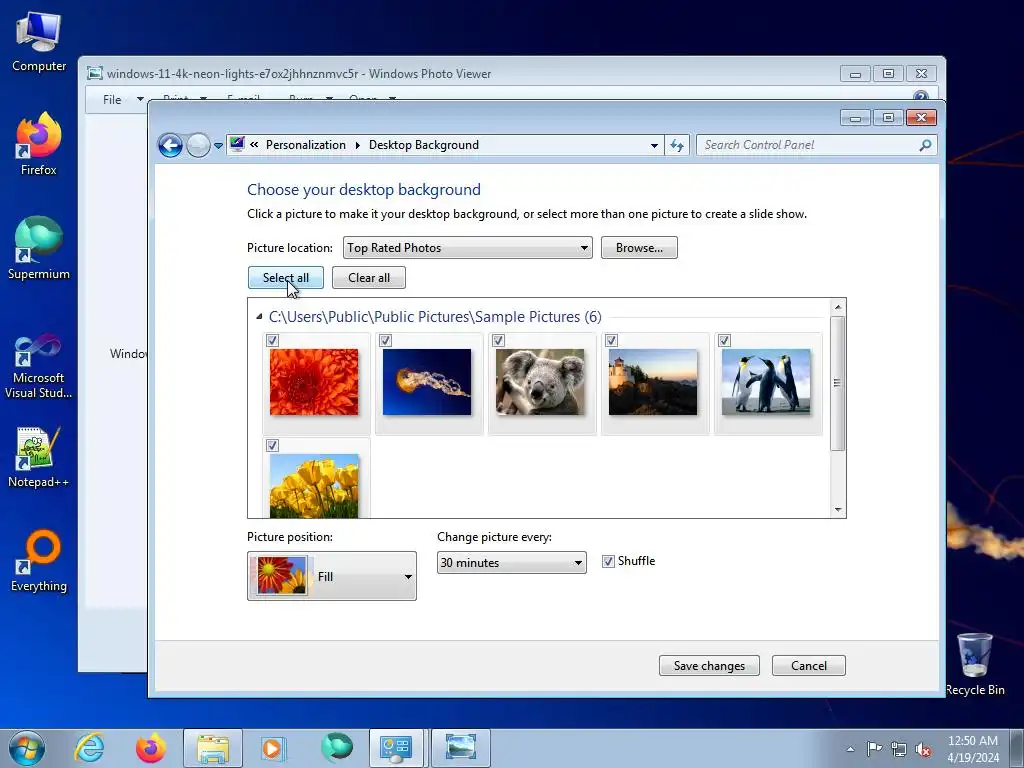The image size is (1024, 768).
Task: Select the koala thumbnail
Action: click(540, 382)
